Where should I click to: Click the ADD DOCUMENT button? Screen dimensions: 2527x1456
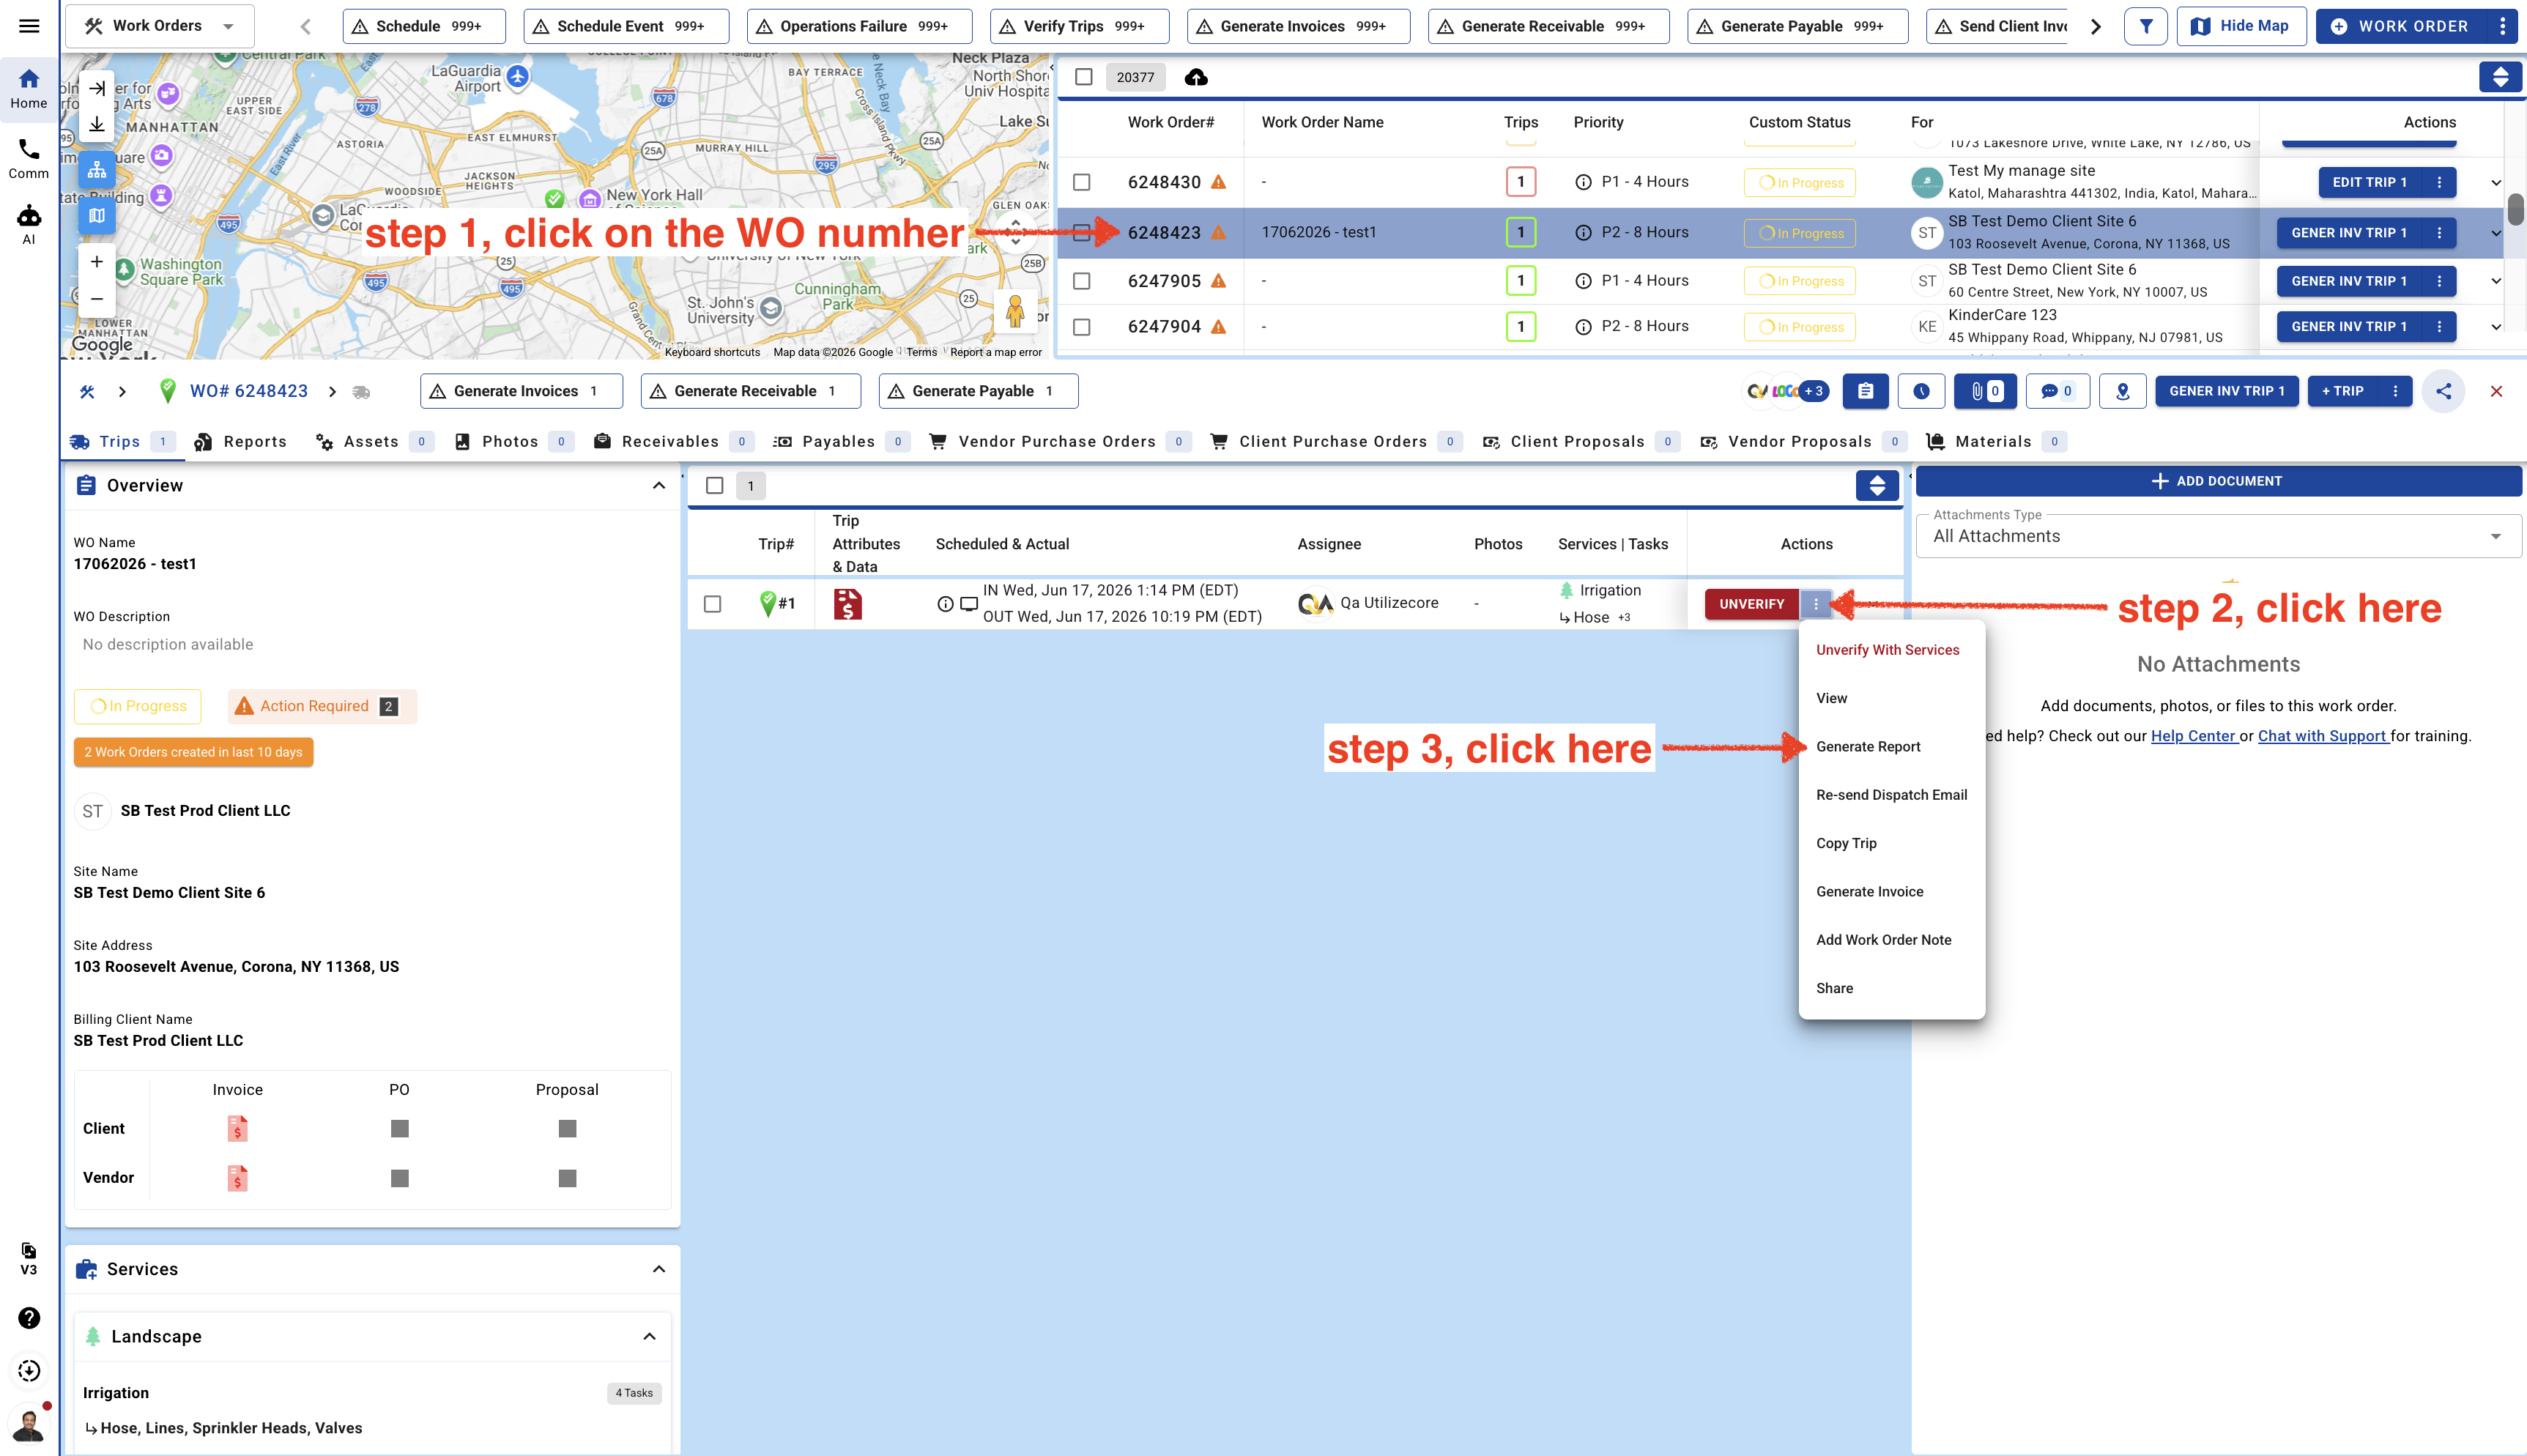tap(2218, 481)
